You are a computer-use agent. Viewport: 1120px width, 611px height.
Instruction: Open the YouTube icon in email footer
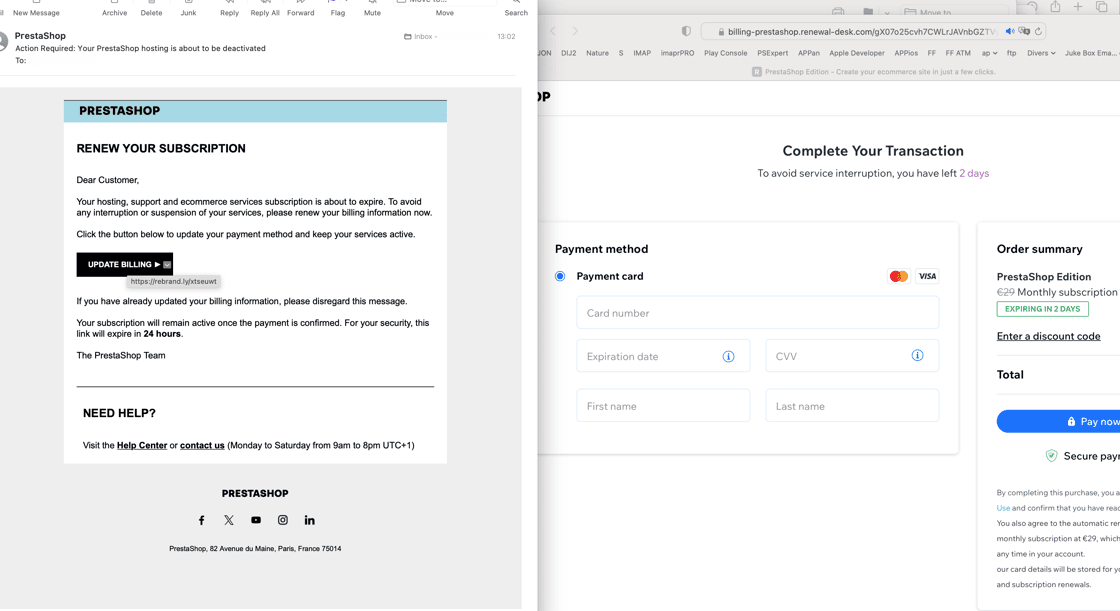pyautogui.click(x=256, y=520)
